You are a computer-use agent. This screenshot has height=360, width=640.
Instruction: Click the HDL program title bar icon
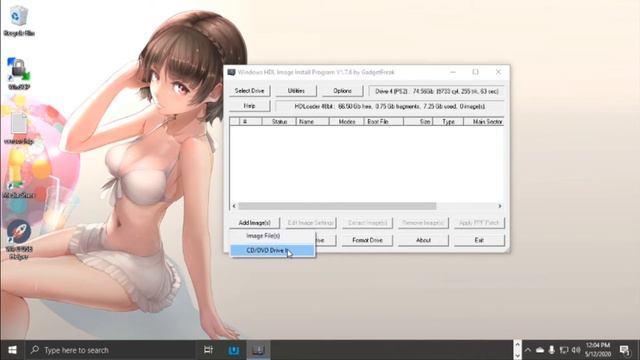(231, 72)
